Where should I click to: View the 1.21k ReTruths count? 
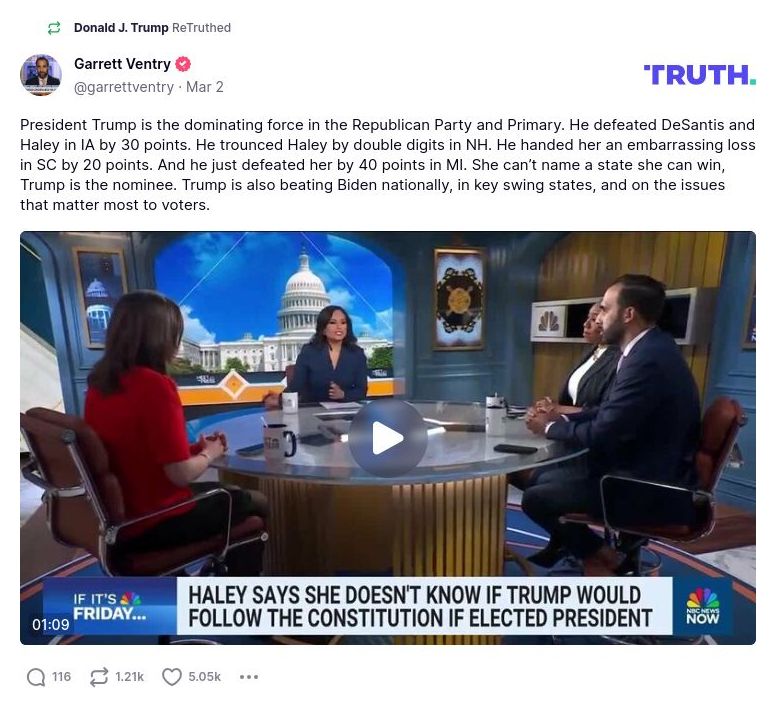[129, 677]
